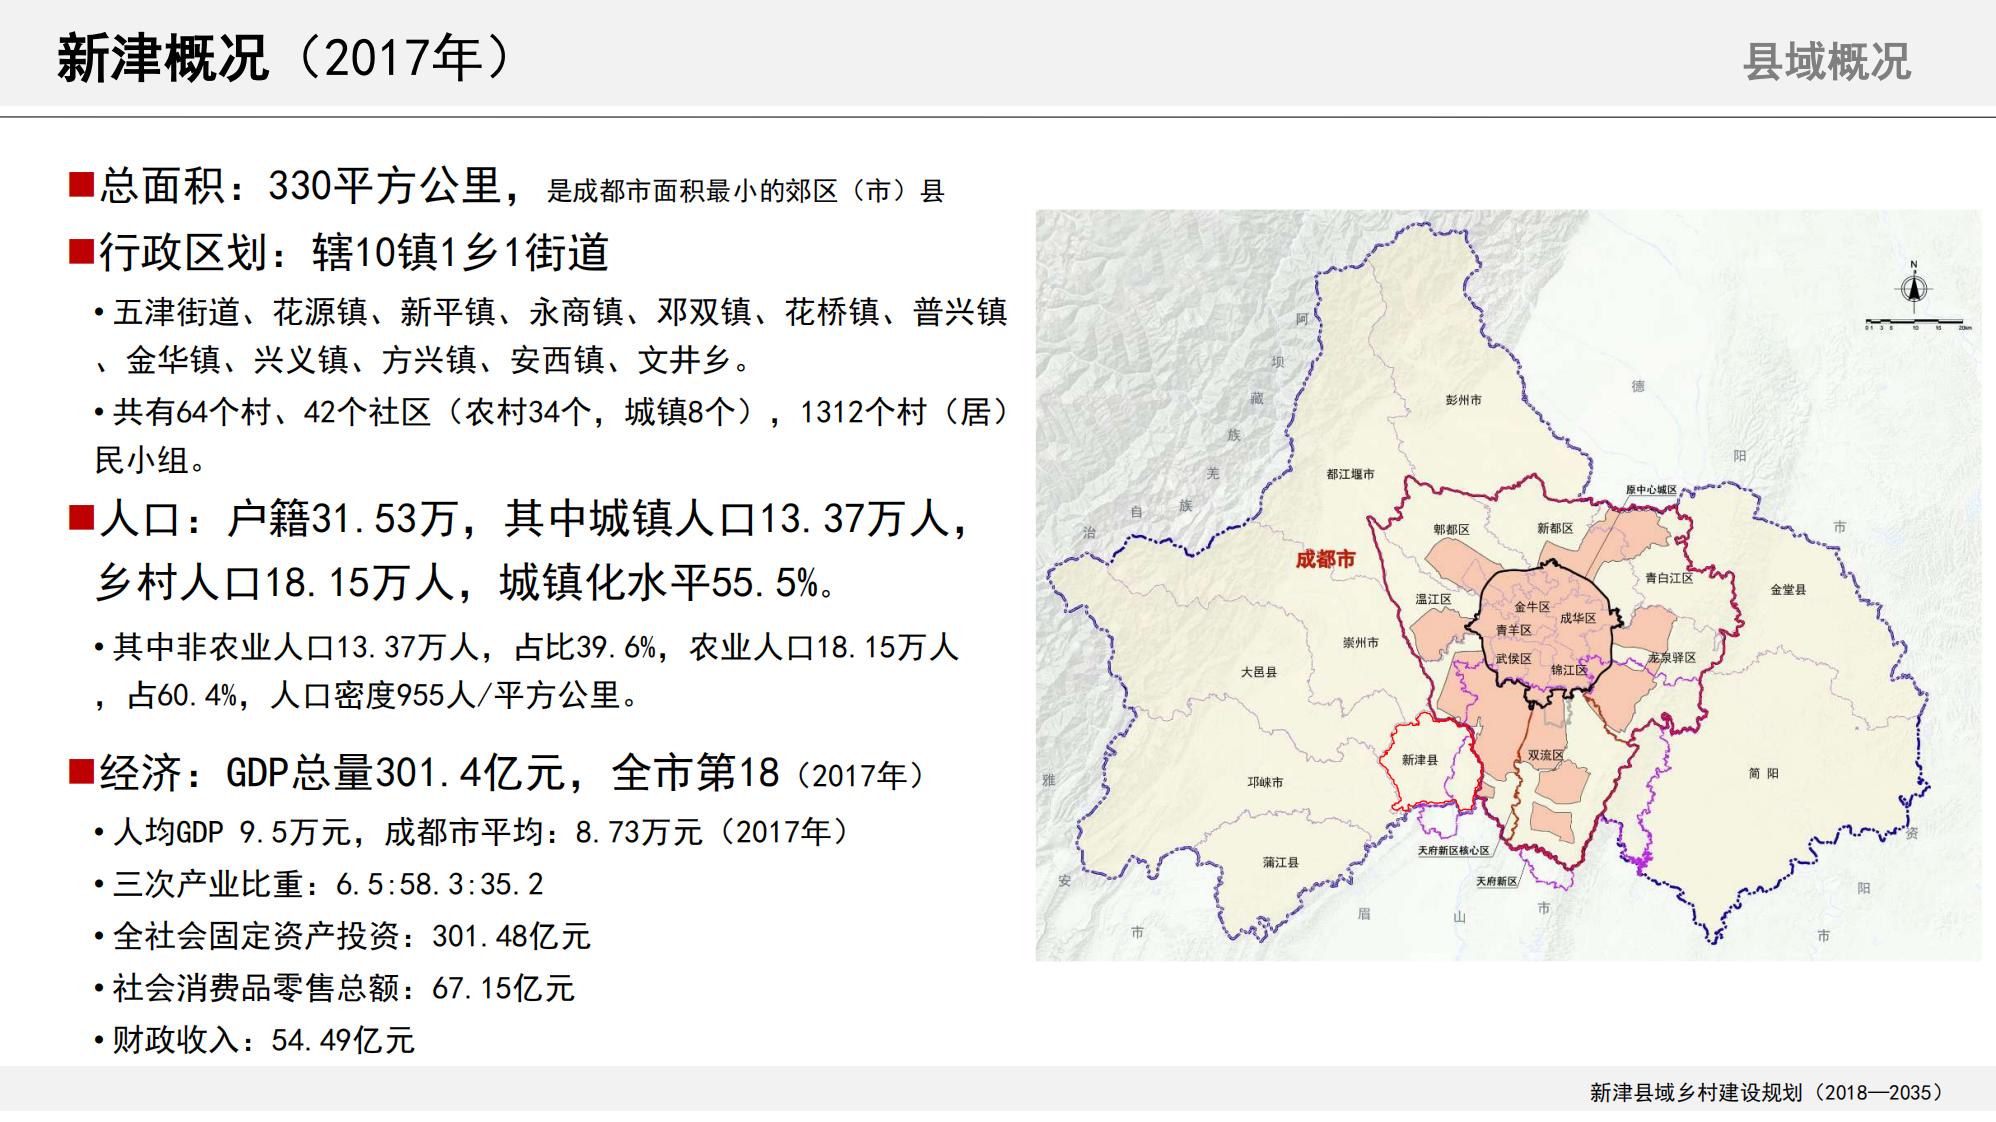This screenshot has height=1122, width=1996.
Task: Click the 总面积：330平方公里 heading
Action: (x=300, y=186)
